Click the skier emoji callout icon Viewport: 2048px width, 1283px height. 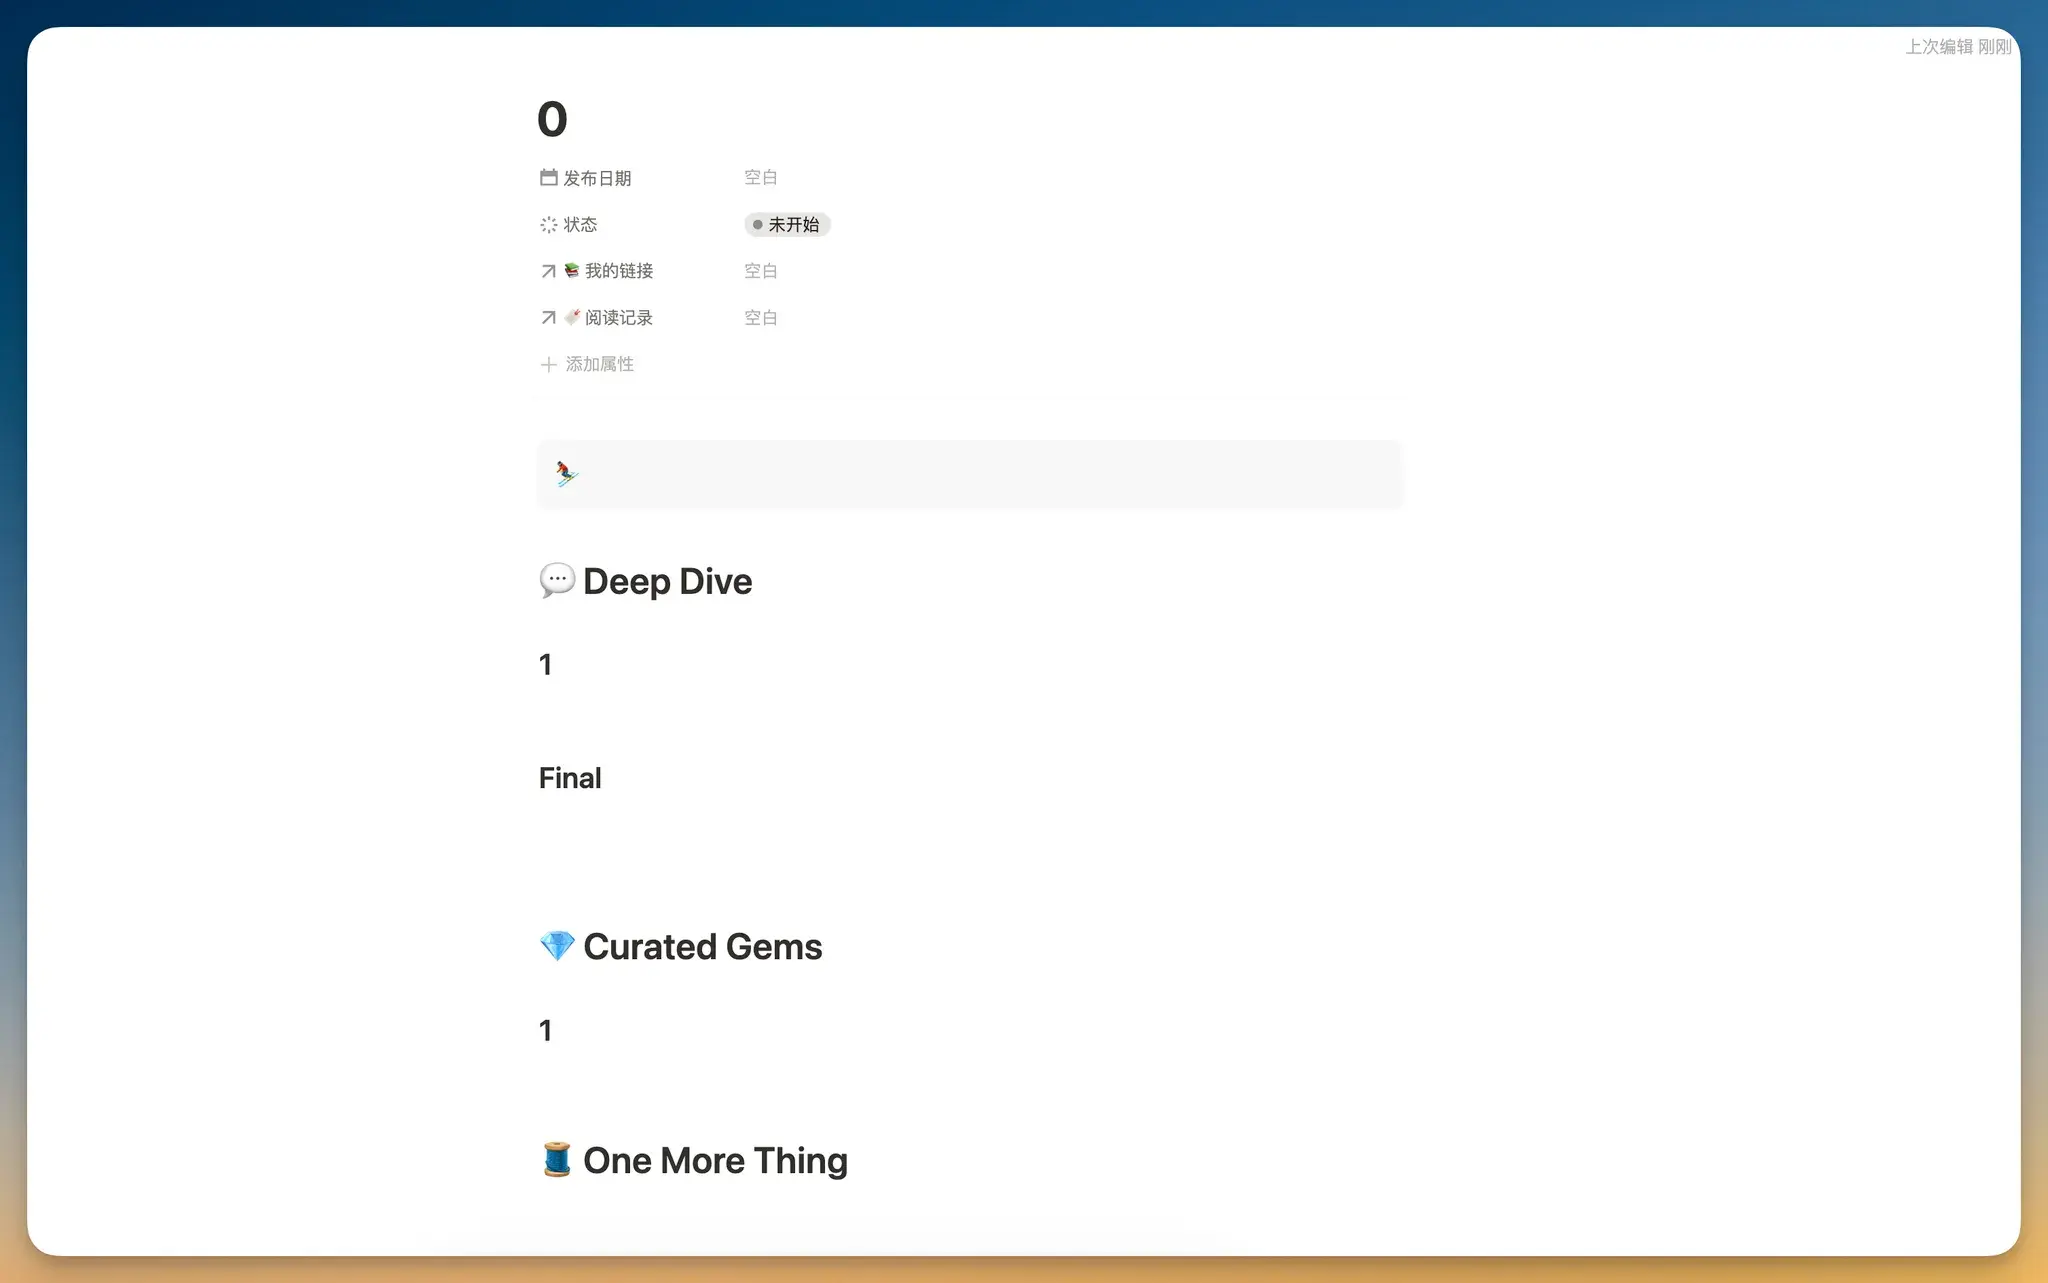click(x=567, y=473)
